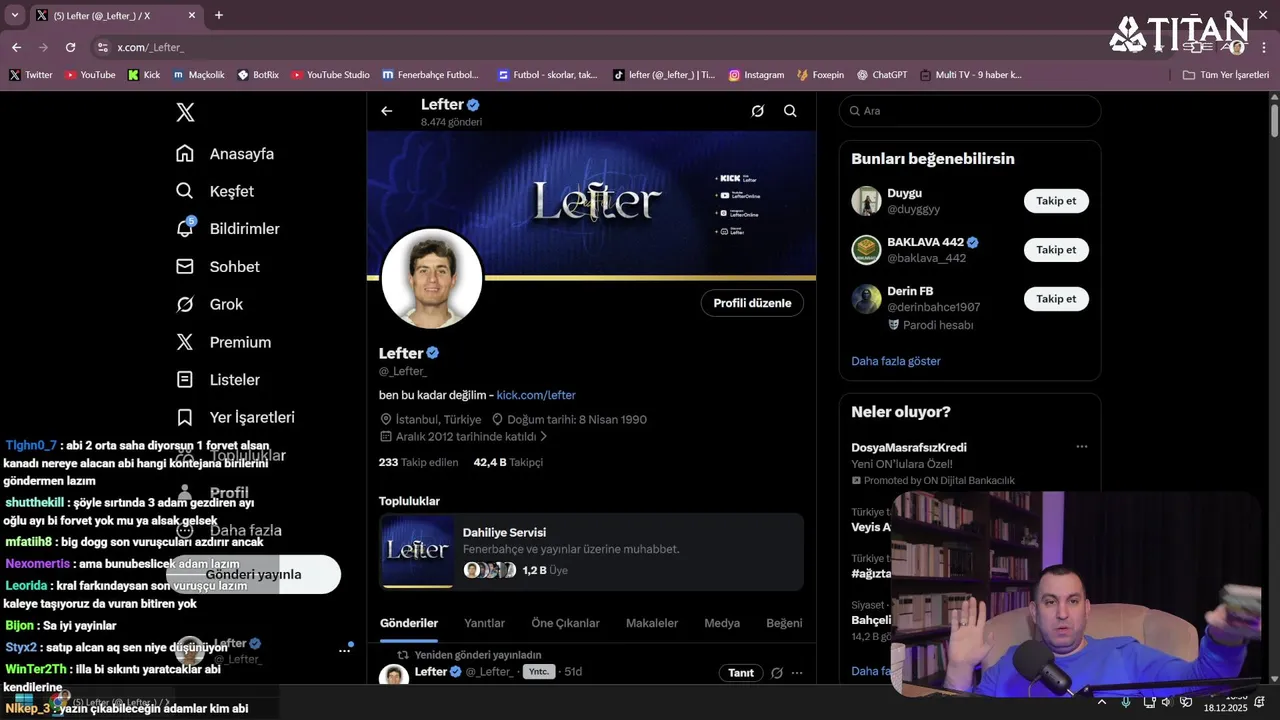Open the kick.com/lefter link

536,395
